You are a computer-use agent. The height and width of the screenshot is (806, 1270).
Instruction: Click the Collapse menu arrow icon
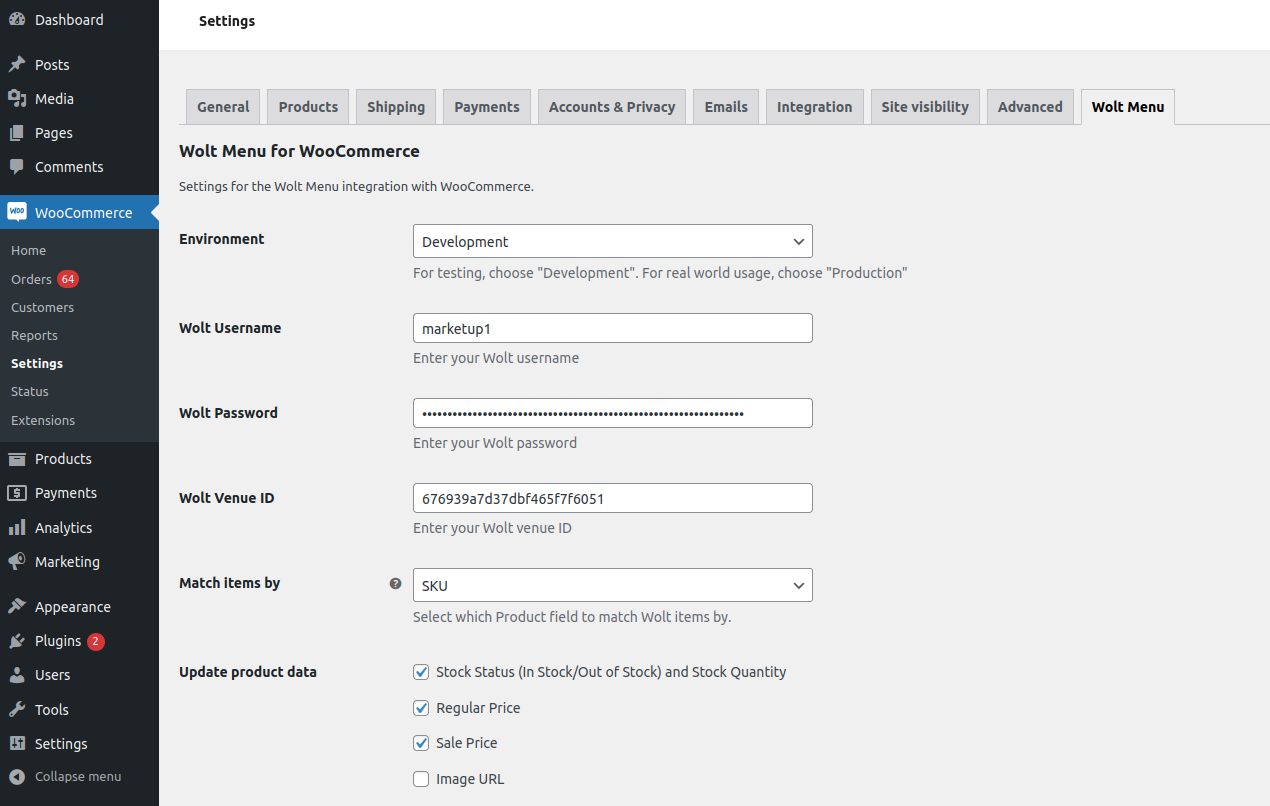[17, 777]
